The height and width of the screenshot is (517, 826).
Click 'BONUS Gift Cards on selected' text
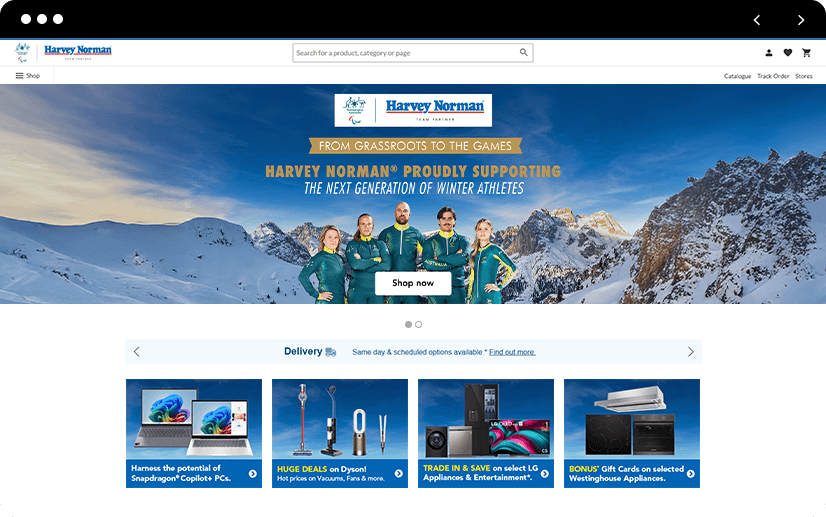tap(626, 469)
